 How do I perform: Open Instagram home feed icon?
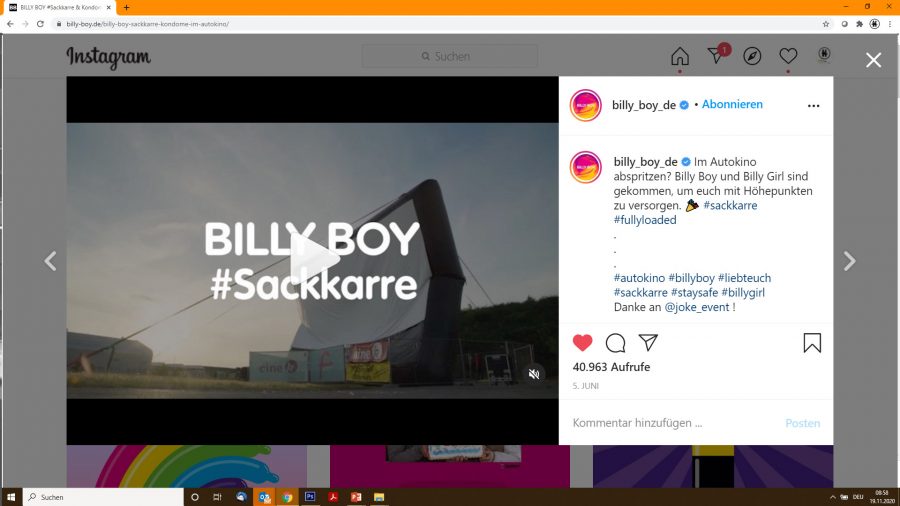680,56
